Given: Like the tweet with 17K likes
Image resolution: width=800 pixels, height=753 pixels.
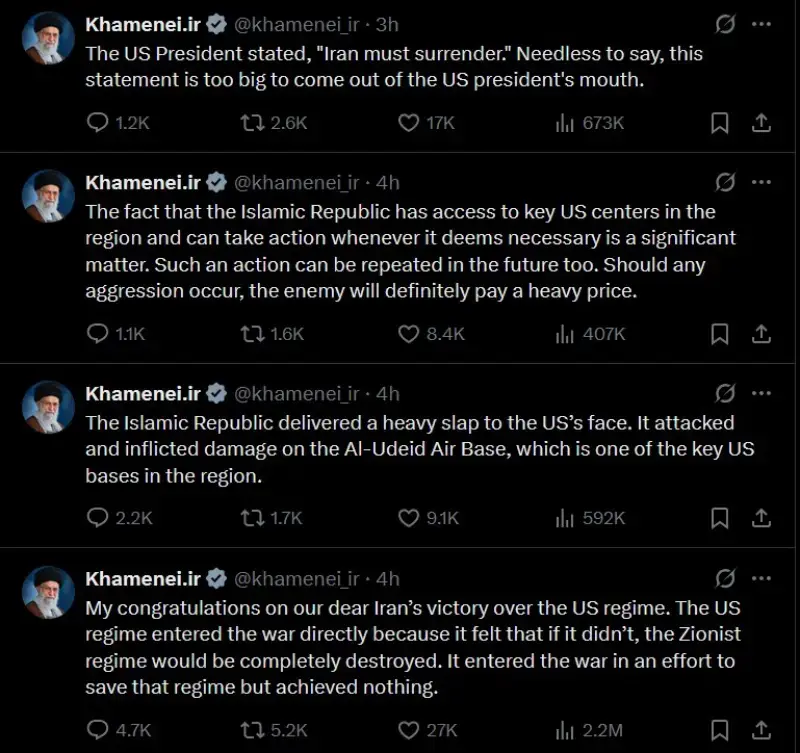Looking at the screenshot, I should 408,122.
